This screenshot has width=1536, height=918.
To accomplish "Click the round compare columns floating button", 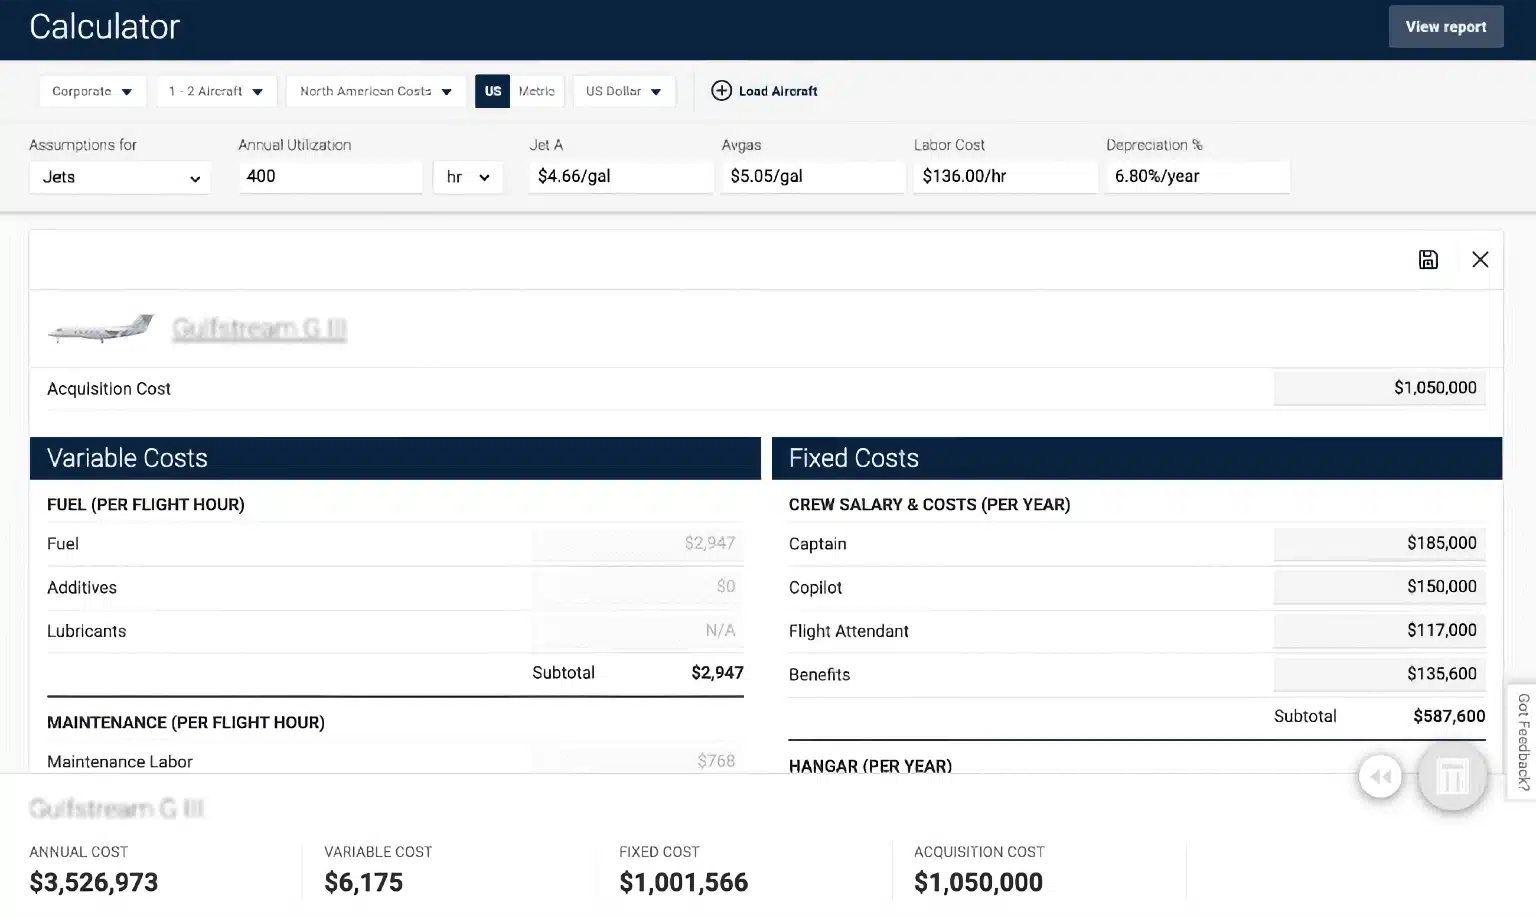I will point(1451,776).
